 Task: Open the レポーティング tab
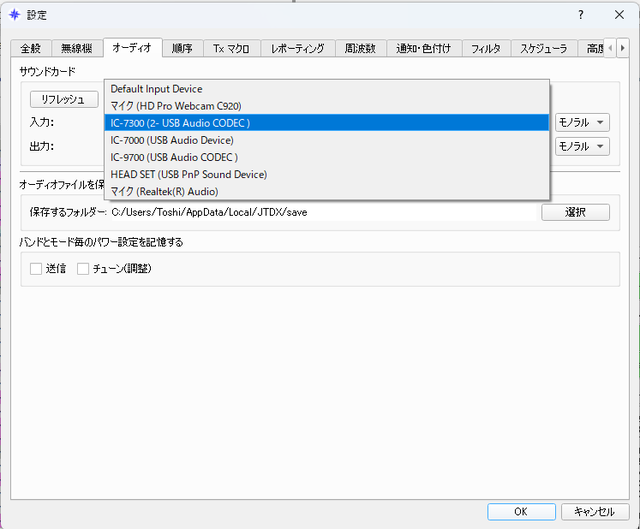(x=298, y=49)
